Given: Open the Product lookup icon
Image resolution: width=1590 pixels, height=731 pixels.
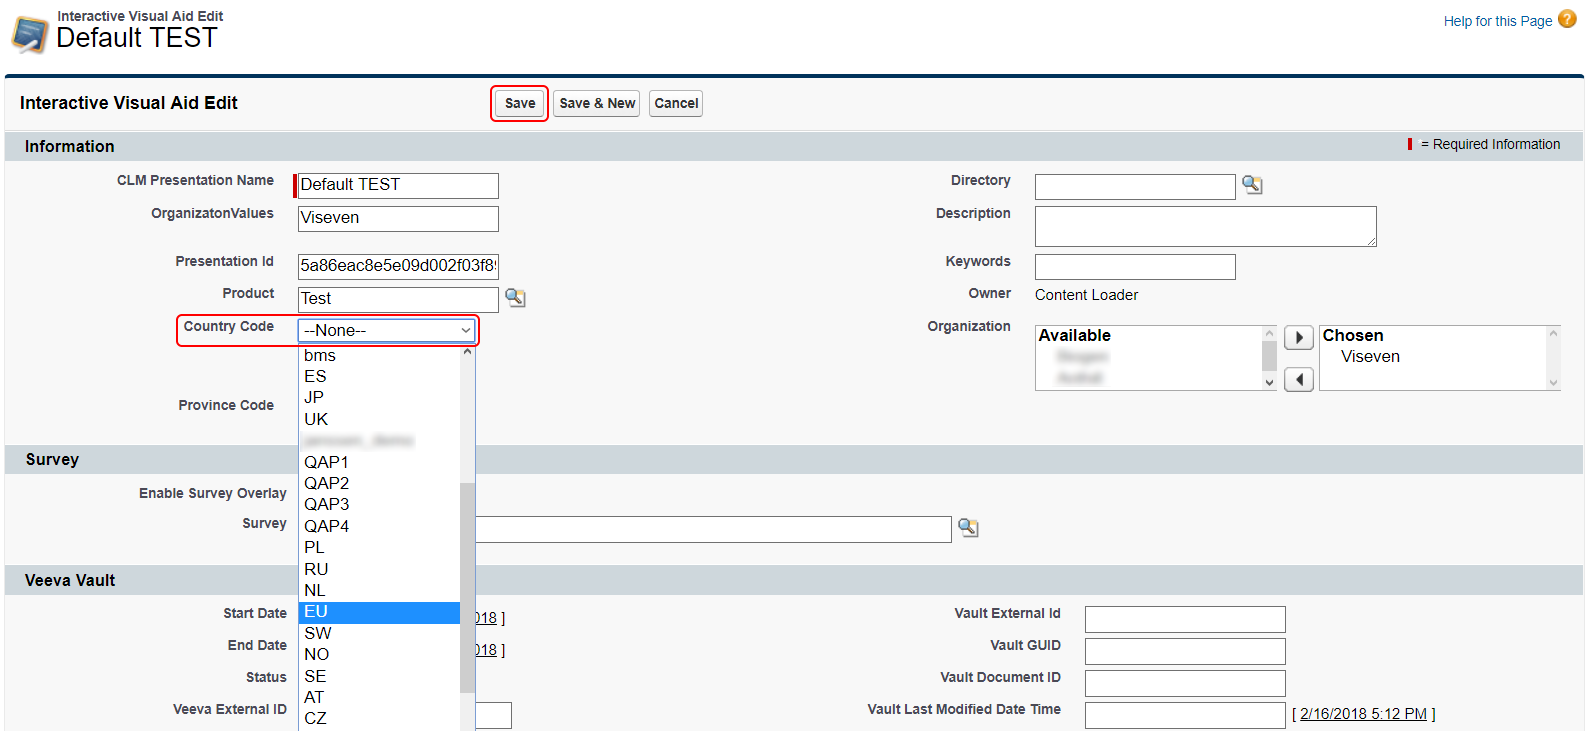Looking at the screenshot, I should tap(515, 298).
